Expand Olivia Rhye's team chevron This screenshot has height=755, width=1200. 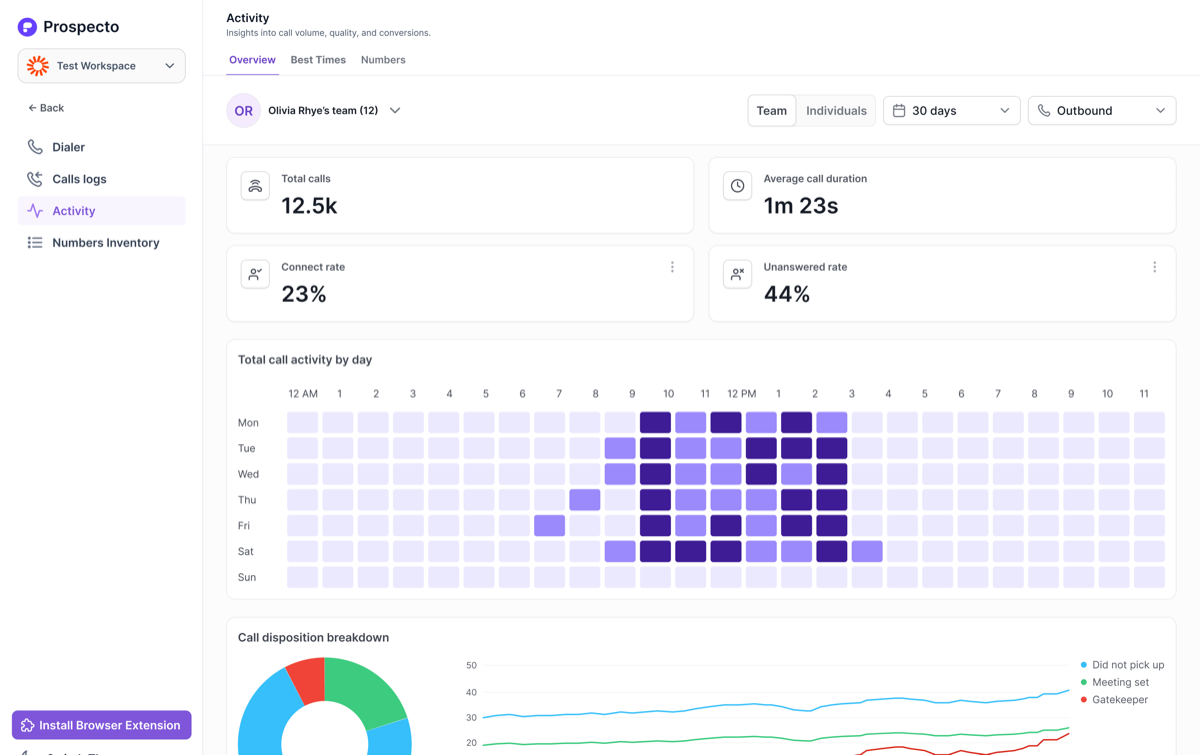395,111
